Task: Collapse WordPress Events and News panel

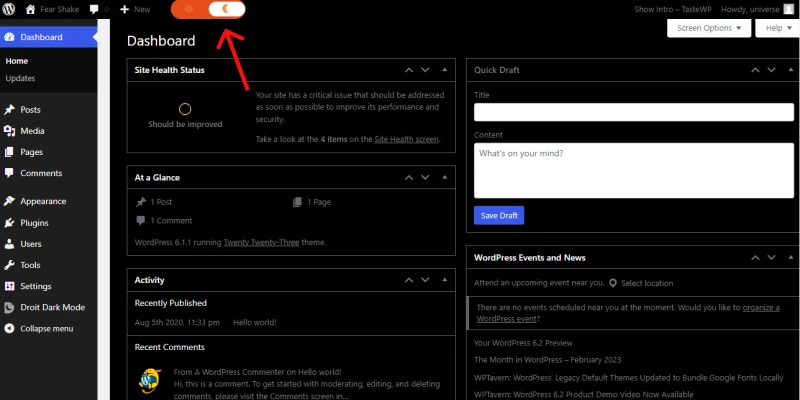Action: (790, 258)
